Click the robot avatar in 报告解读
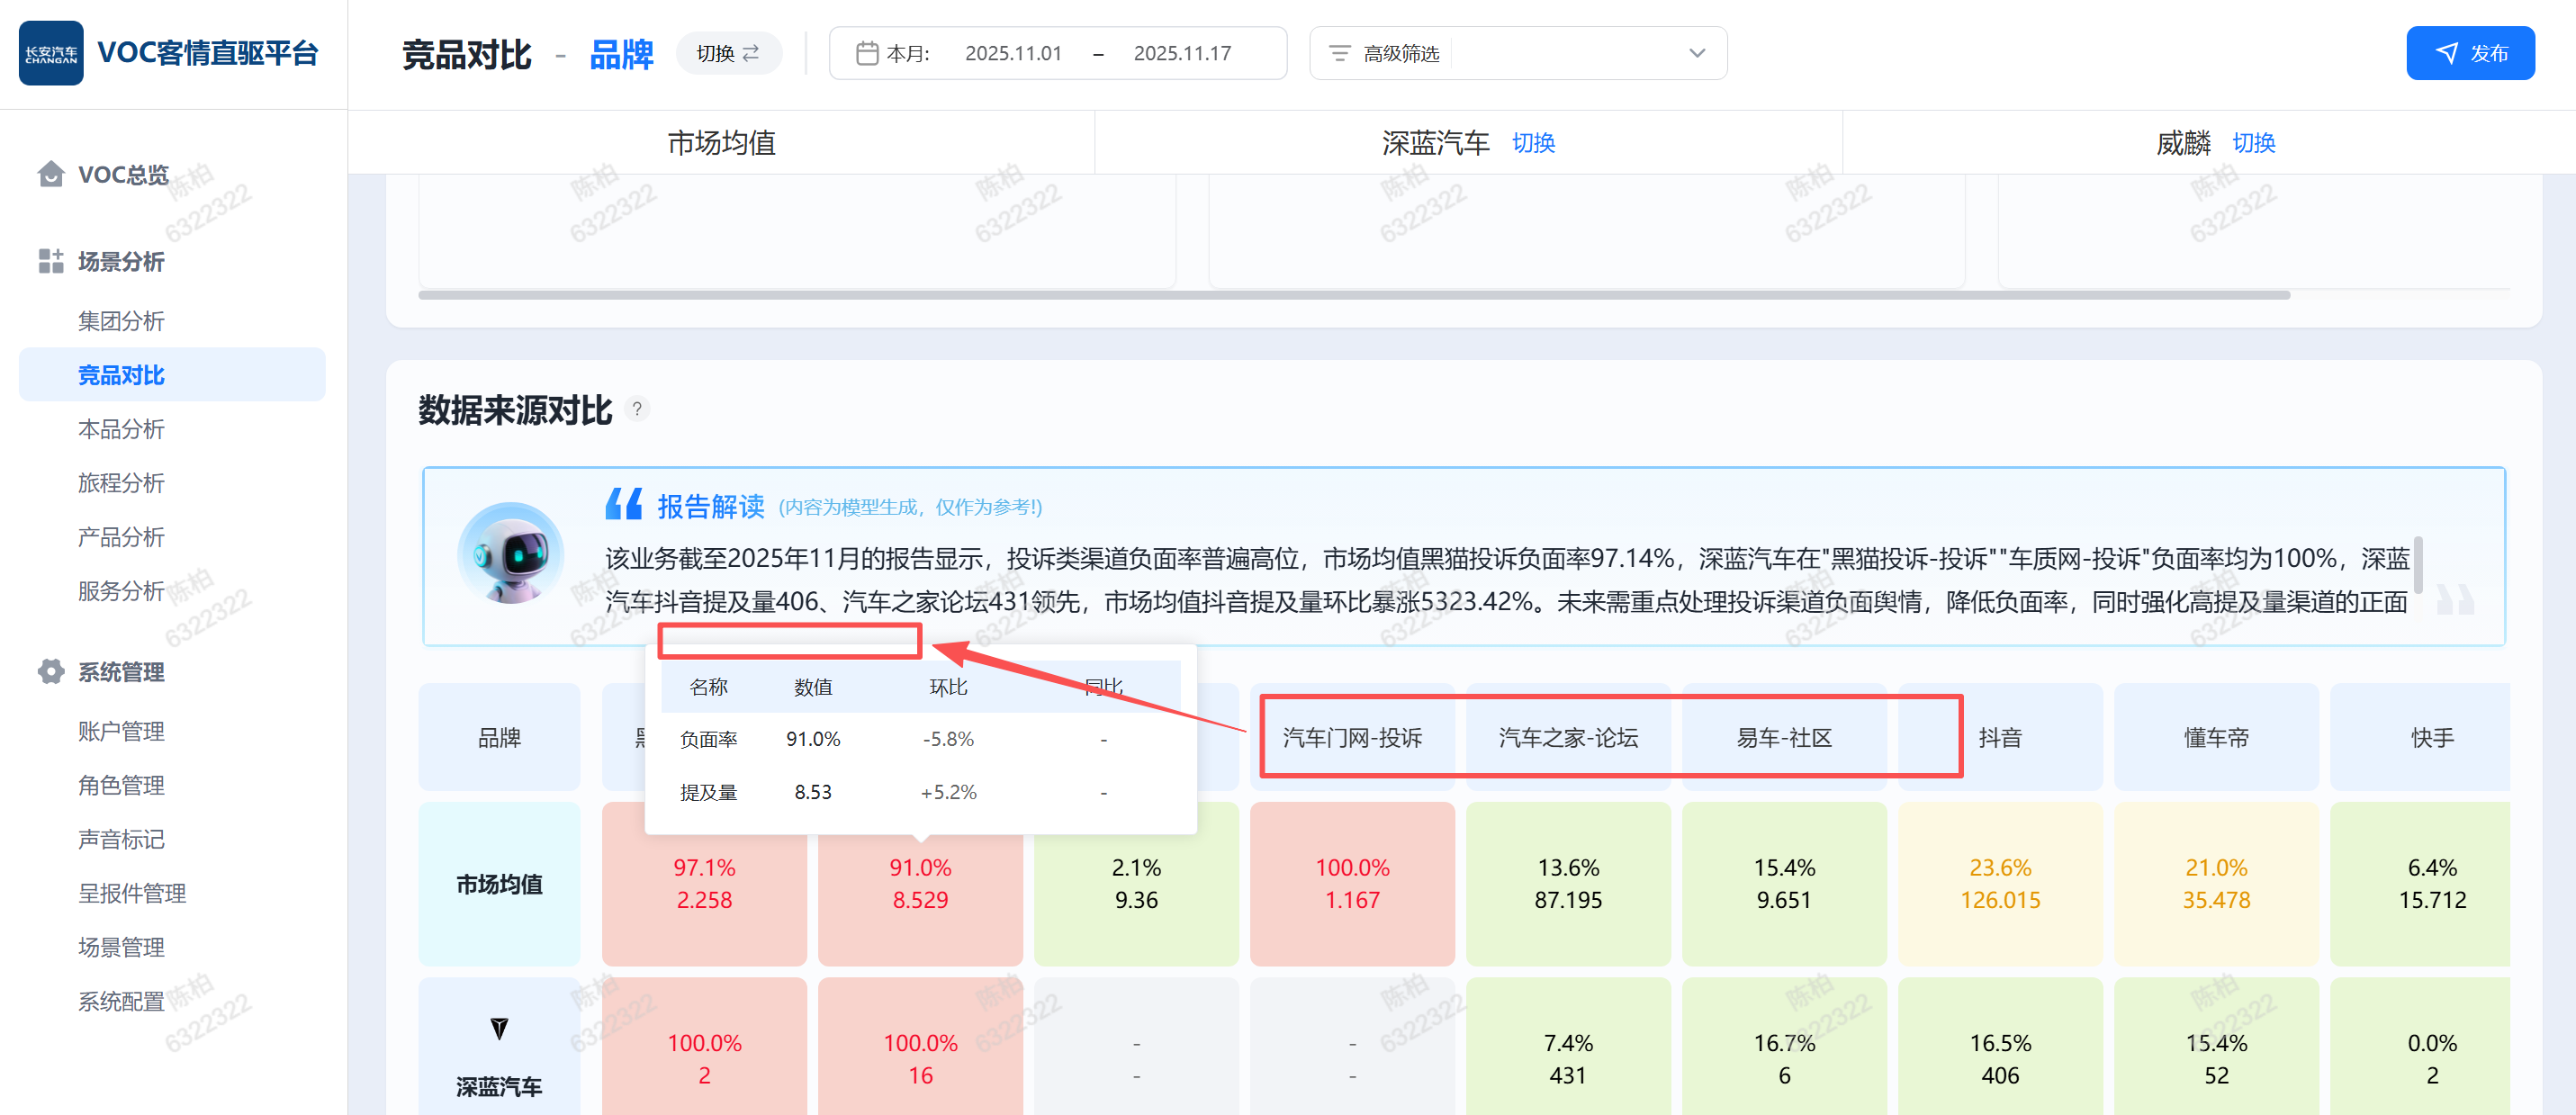The height and width of the screenshot is (1115, 2576). (510, 553)
